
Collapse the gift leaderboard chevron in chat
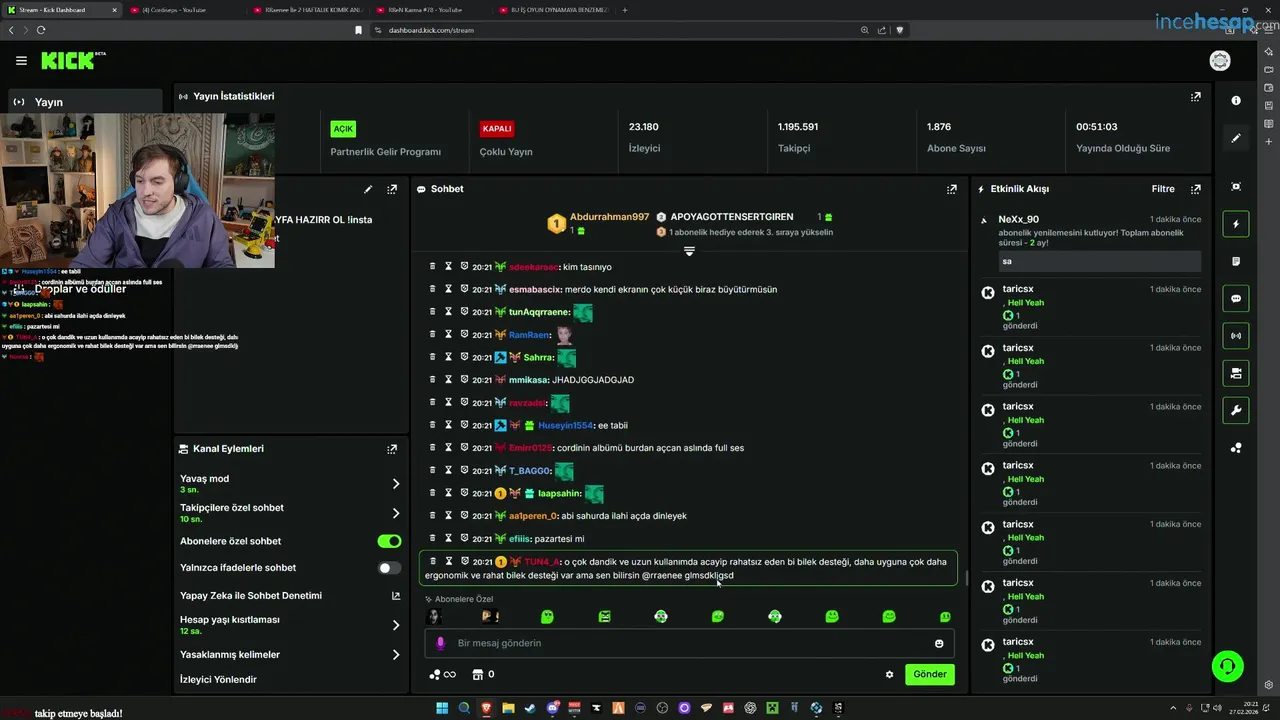(689, 251)
